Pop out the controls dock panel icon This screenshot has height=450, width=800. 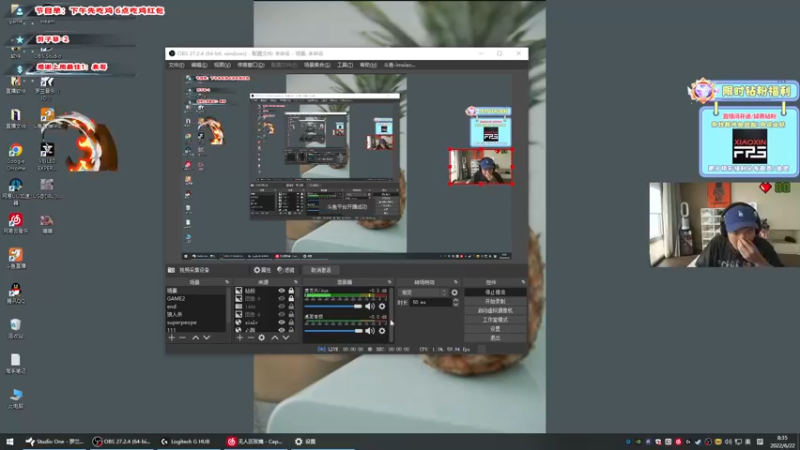(x=523, y=282)
